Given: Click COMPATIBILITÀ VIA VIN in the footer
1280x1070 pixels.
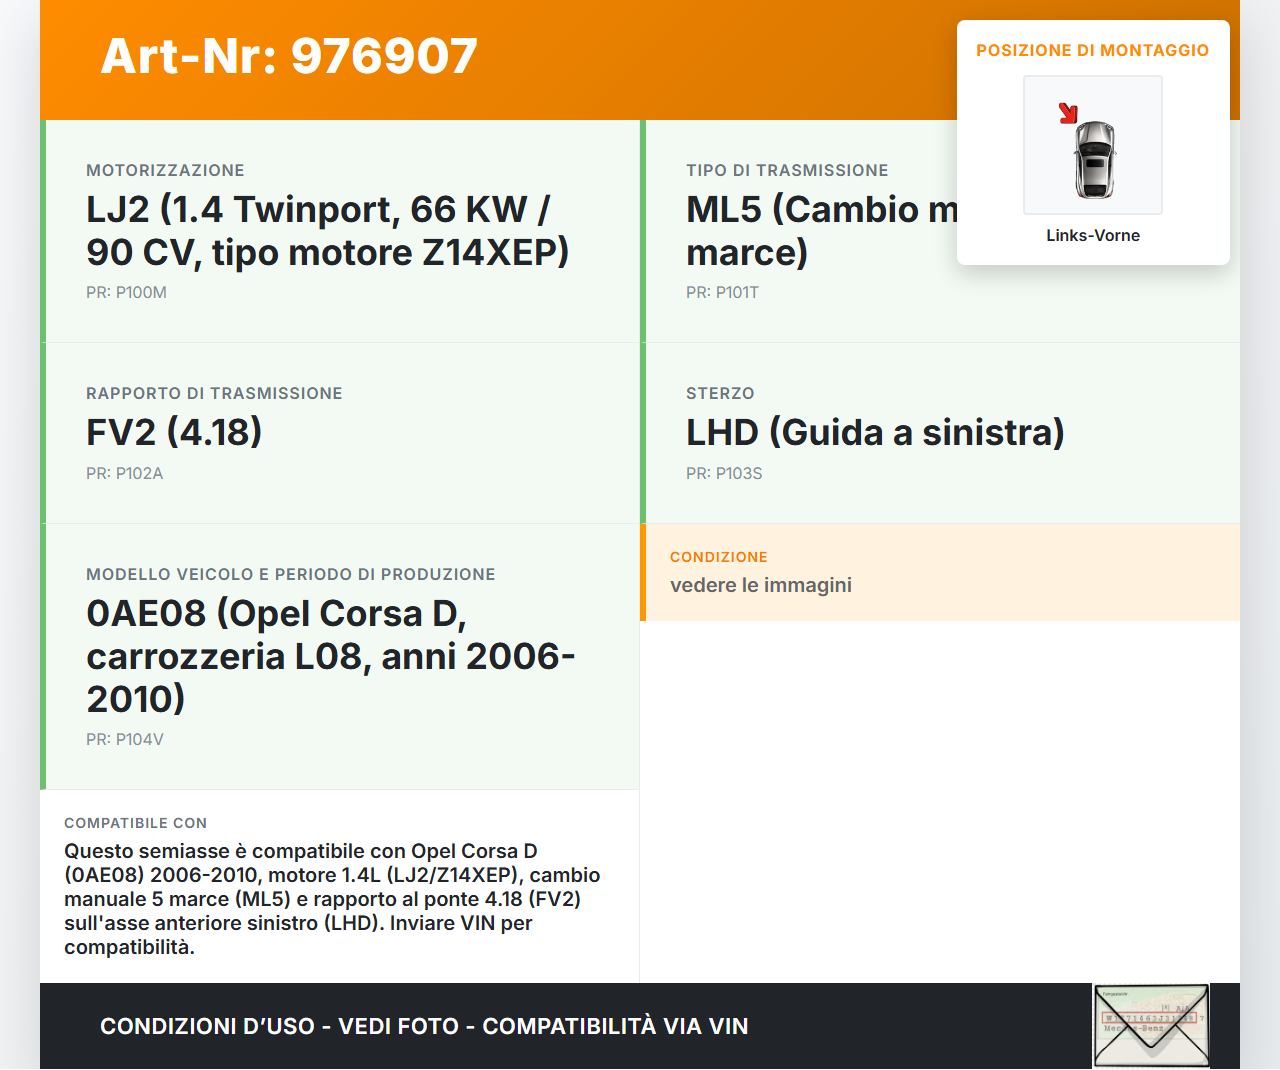Looking at the screenshot, I should pyautogui.click(x=616, y=1026).
